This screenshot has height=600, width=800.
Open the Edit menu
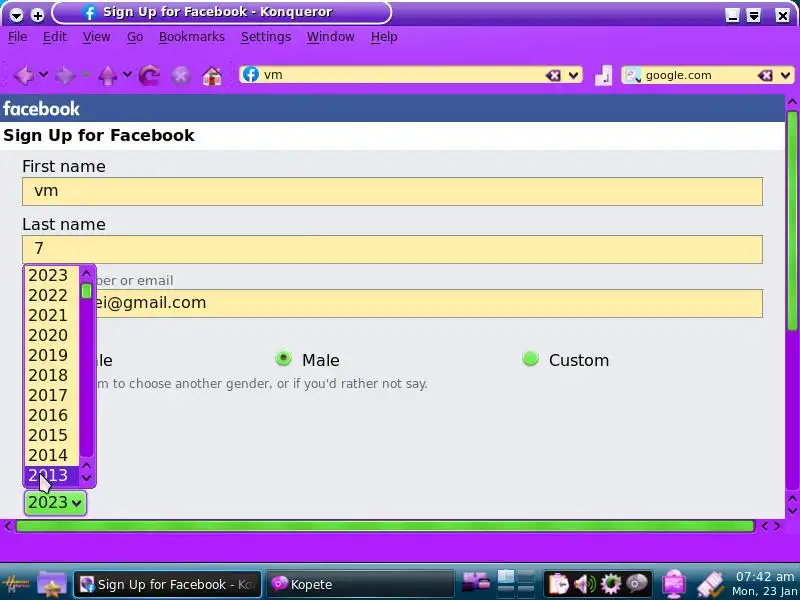tap(55, 37)
